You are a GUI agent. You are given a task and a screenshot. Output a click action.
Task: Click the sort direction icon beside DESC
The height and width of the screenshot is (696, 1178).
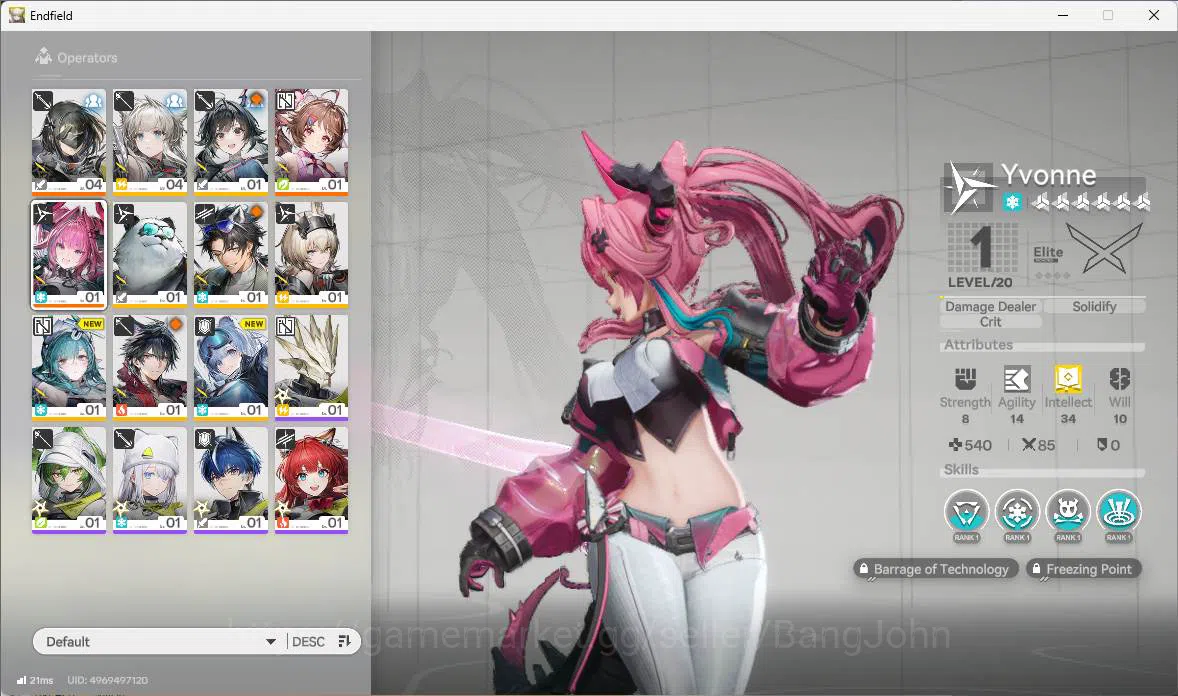tap(345, 641)
